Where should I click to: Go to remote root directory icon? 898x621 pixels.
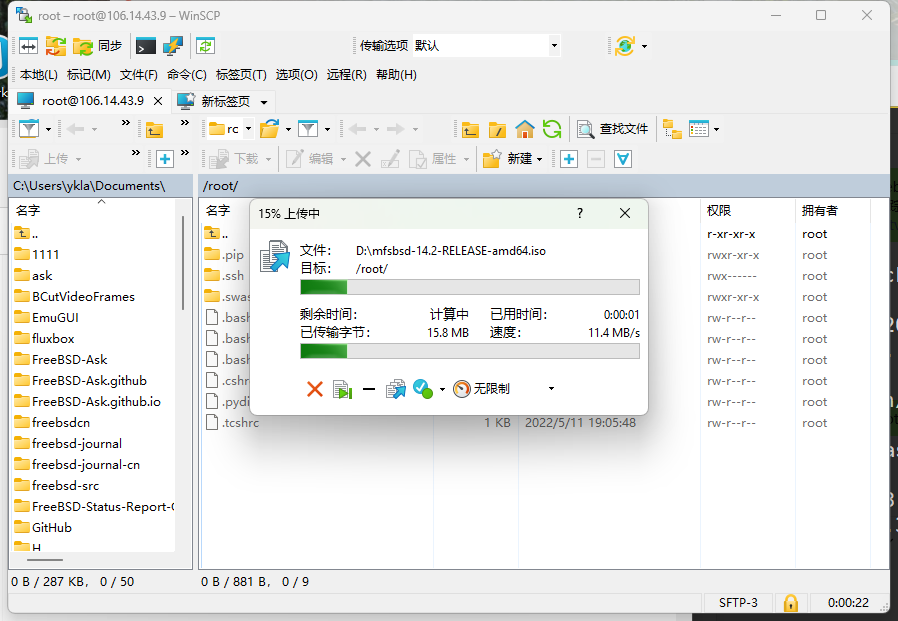point(497,129)
